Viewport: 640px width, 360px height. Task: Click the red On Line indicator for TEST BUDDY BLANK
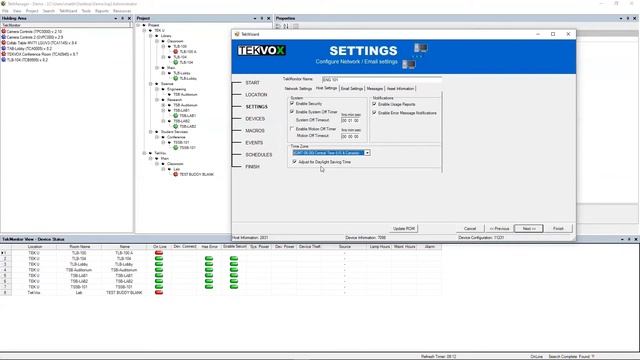coord(159,293)
